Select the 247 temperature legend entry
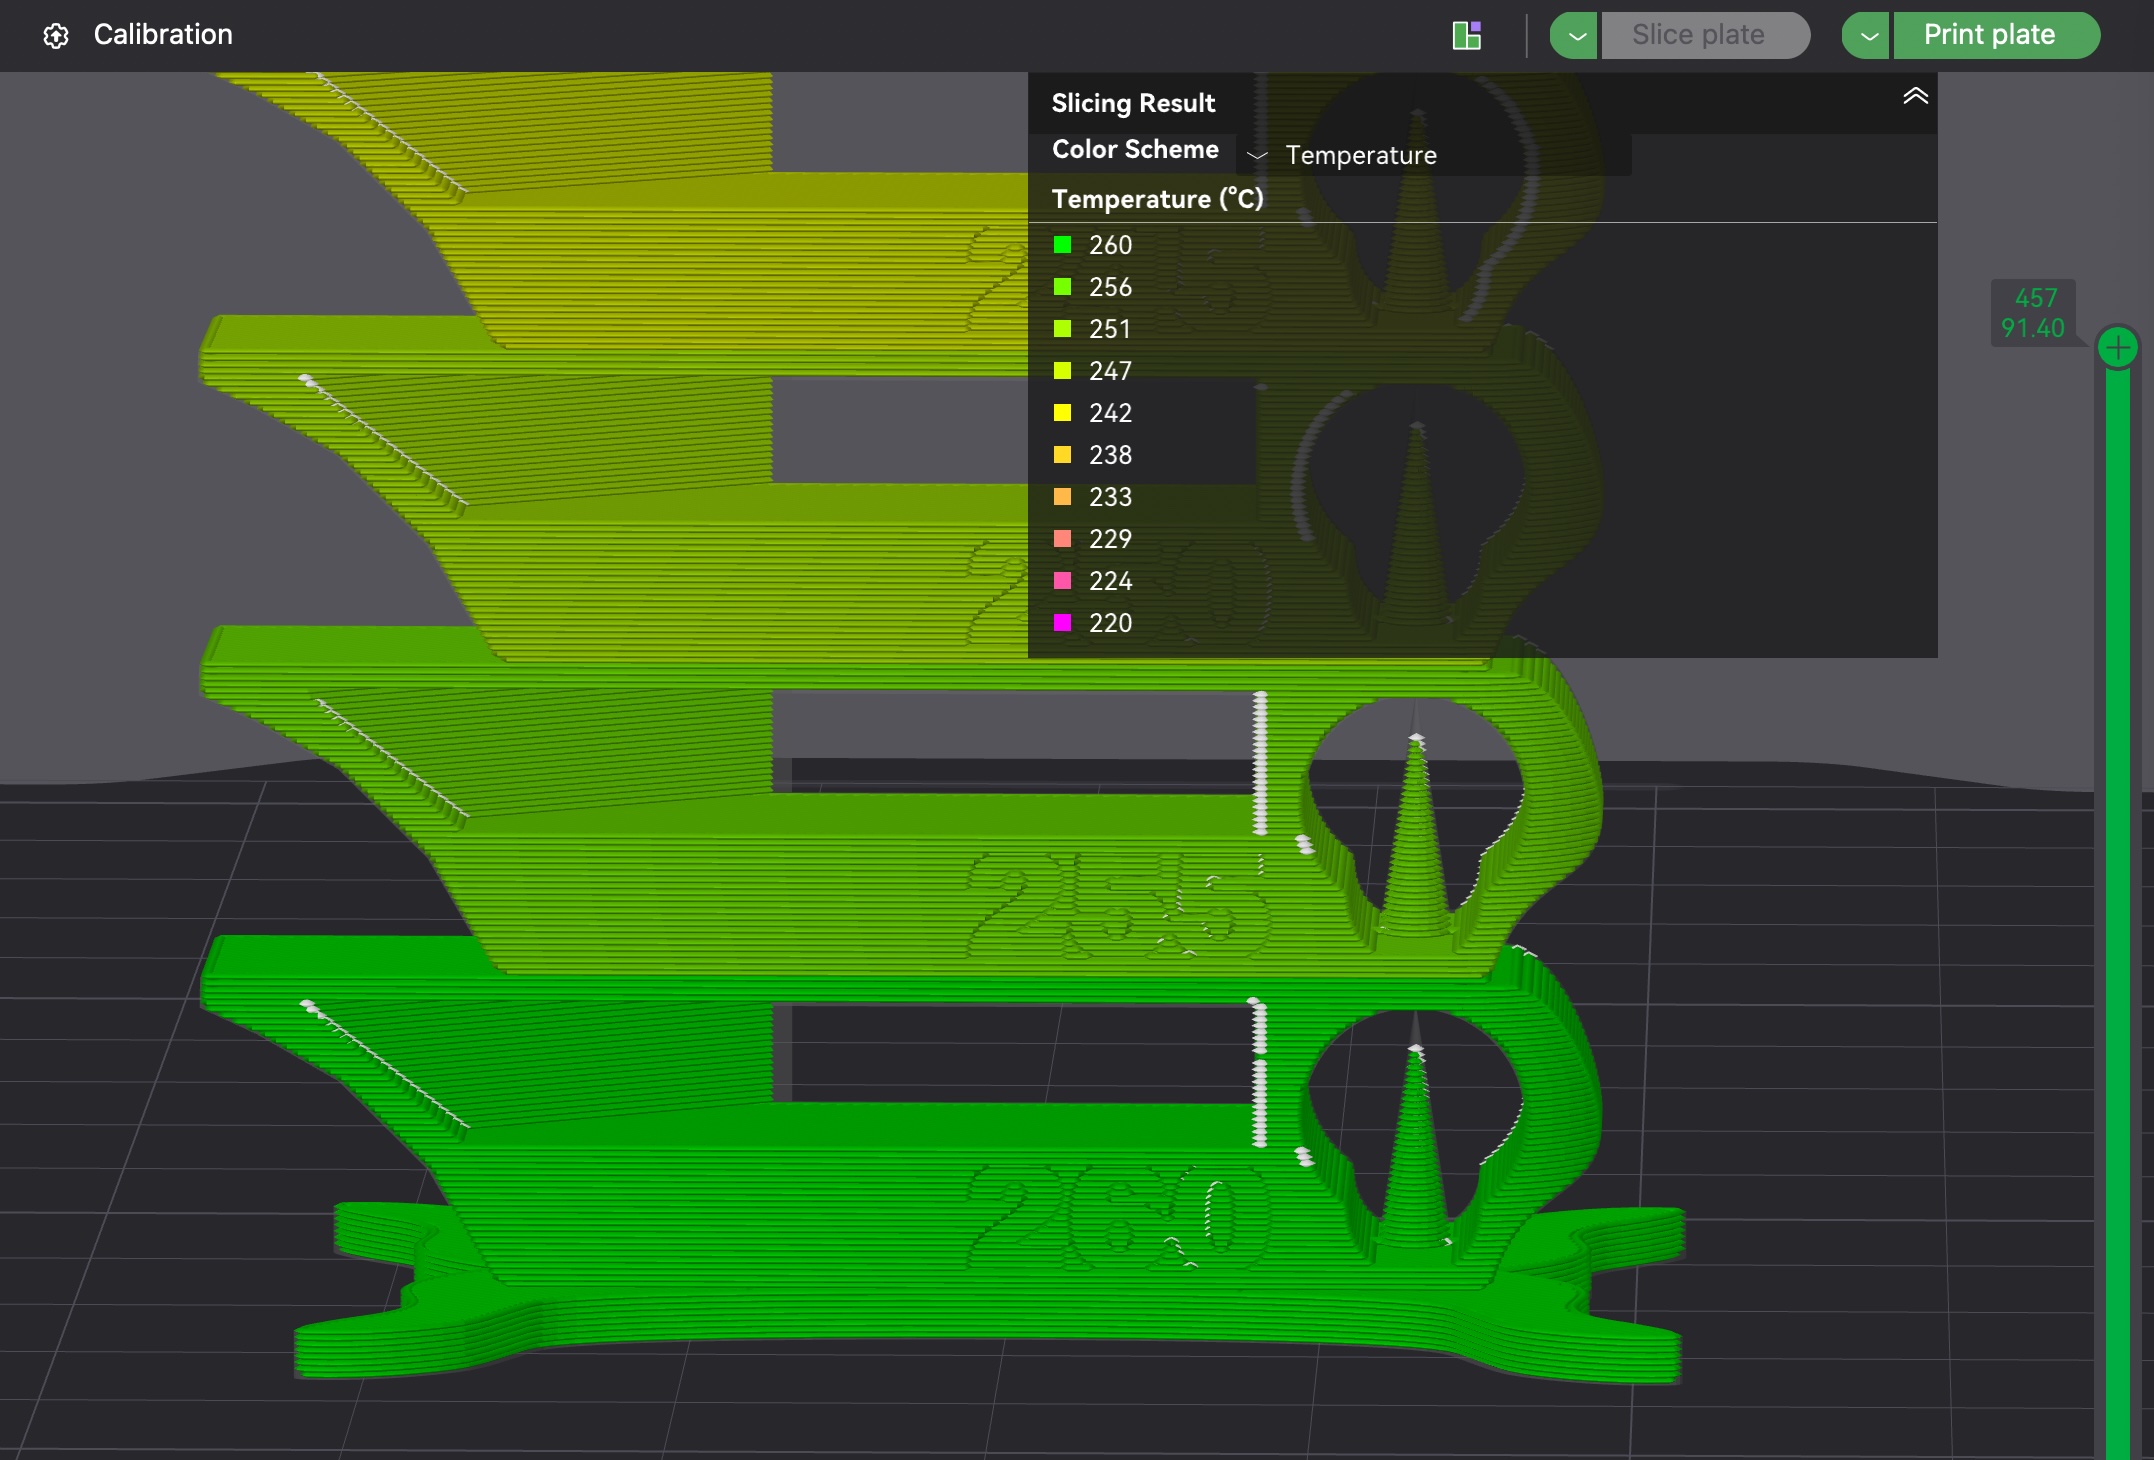 (x=1110, y=371)
